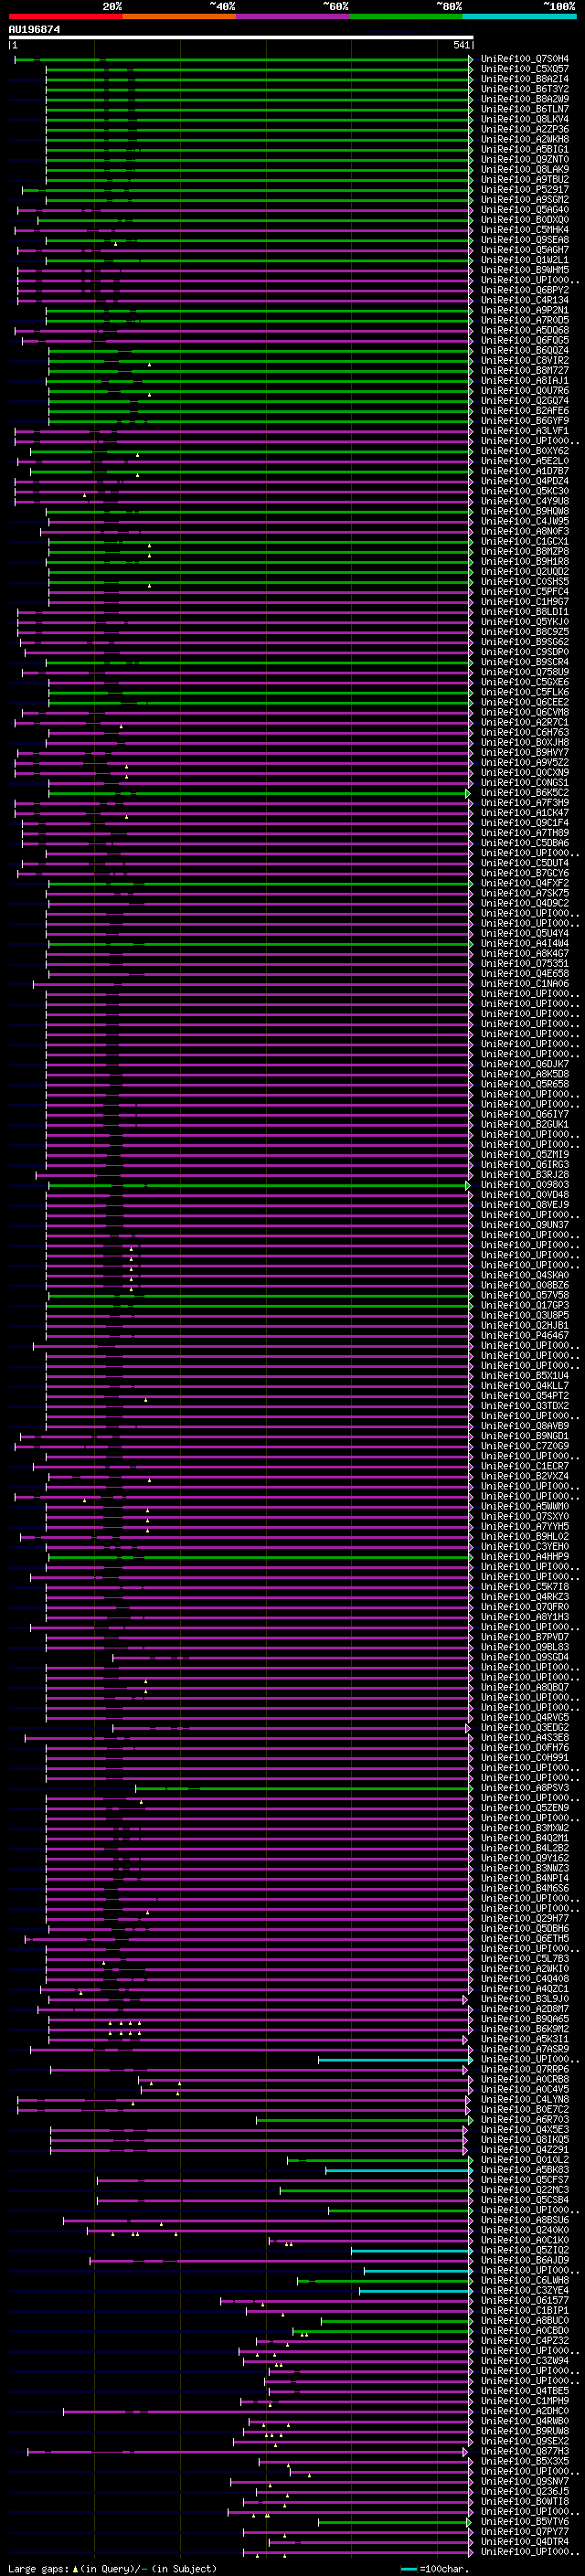
Task: Select the UniRef100_C6LWH8 label
Action: (525, 2280)
